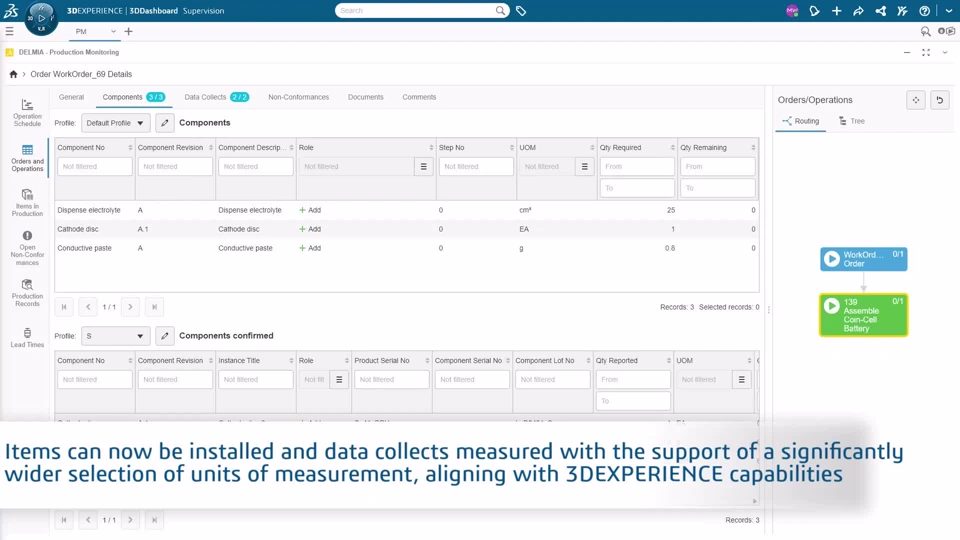Open Production Records in sidebar
Image resolution: width=960 pixels, height=540 pixels.
click(27, 293)
